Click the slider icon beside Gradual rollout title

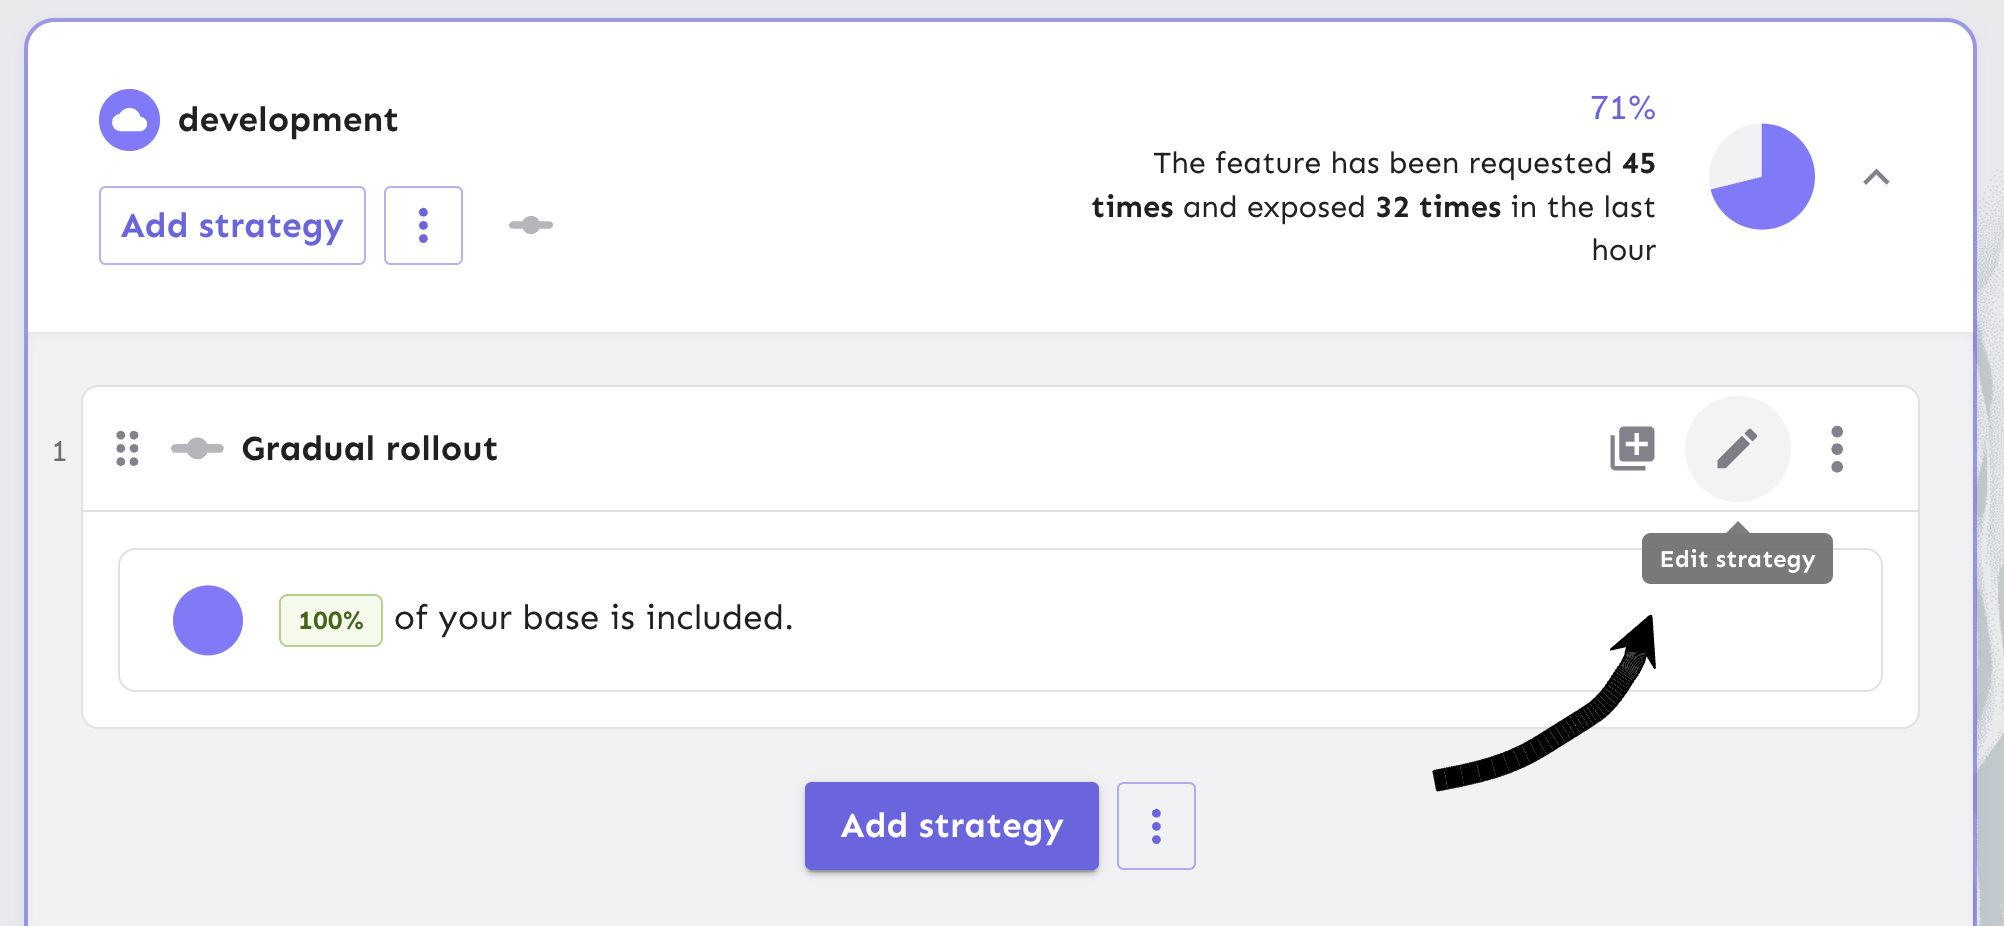point(197,449)
